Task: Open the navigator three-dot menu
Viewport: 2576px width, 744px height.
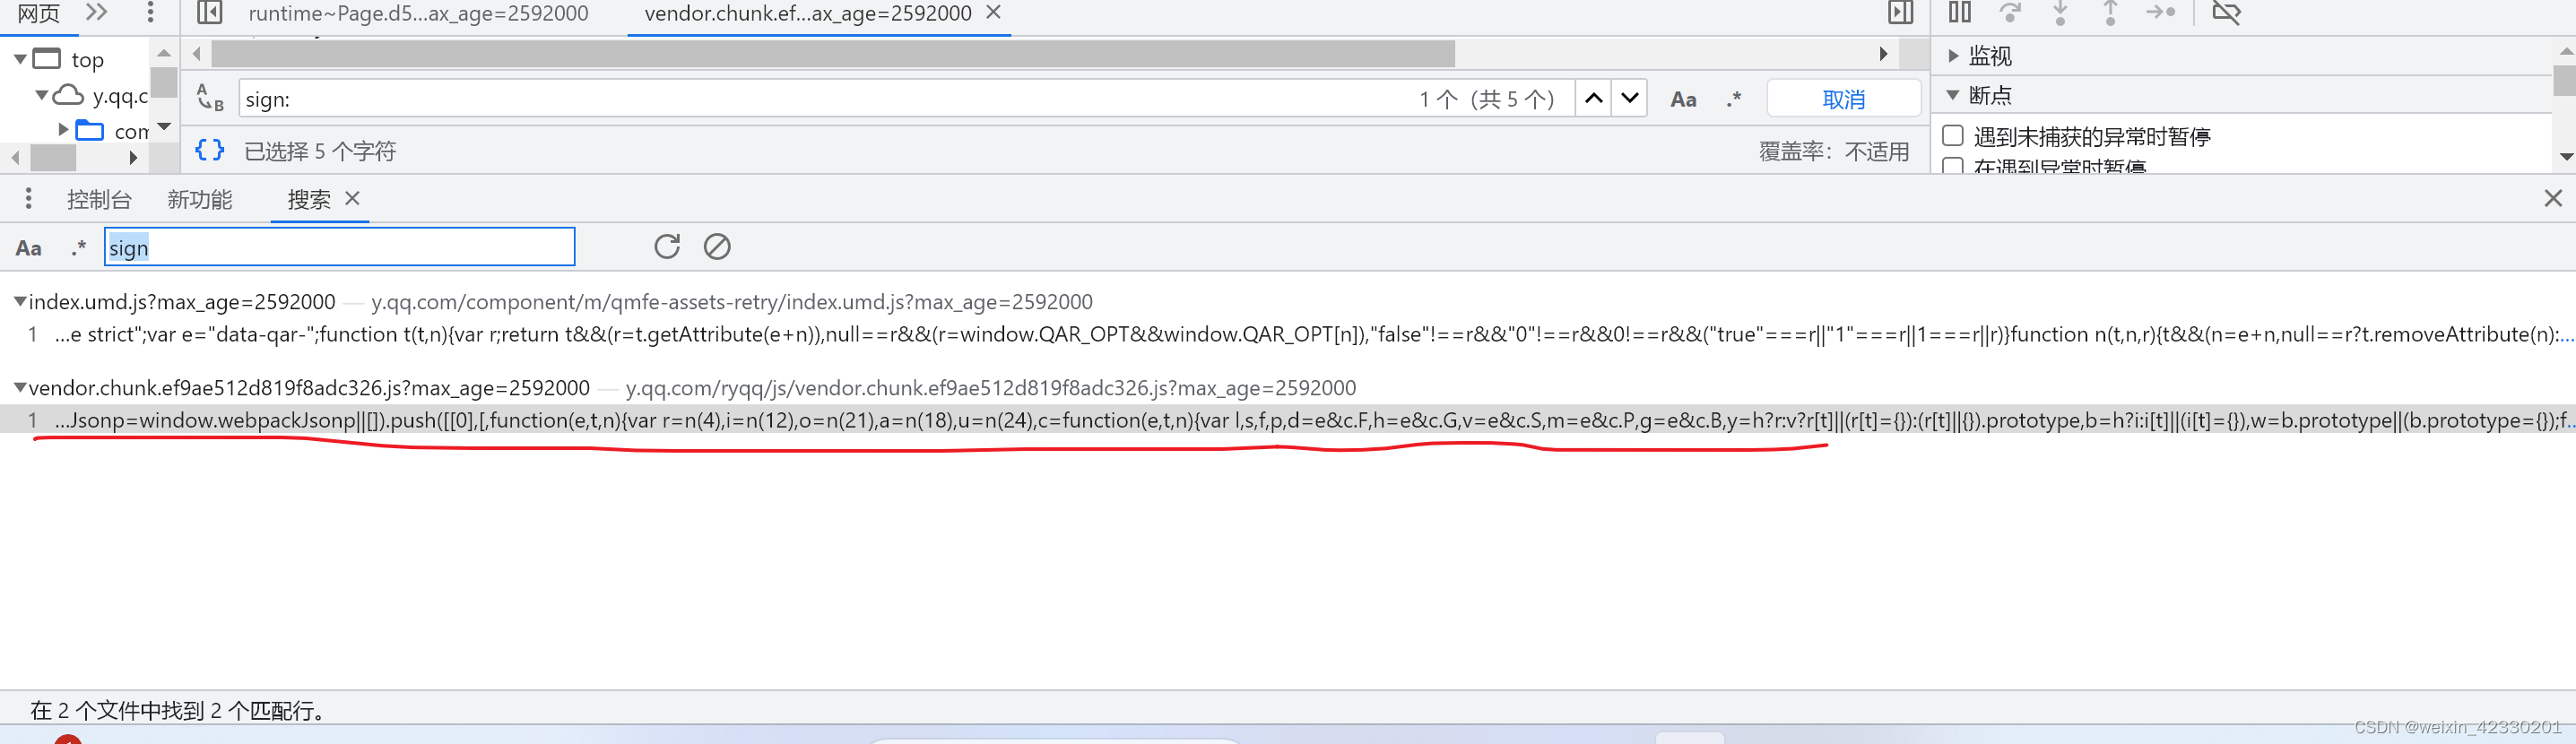Action: (x=150, y=12)
